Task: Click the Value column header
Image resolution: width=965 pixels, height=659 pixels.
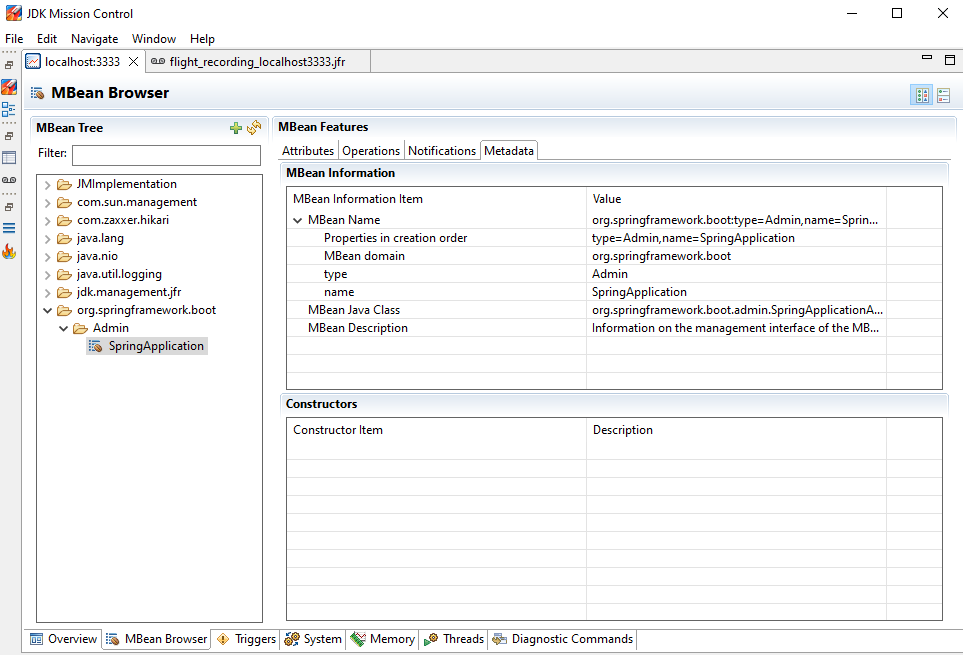Action: point(736,199)
